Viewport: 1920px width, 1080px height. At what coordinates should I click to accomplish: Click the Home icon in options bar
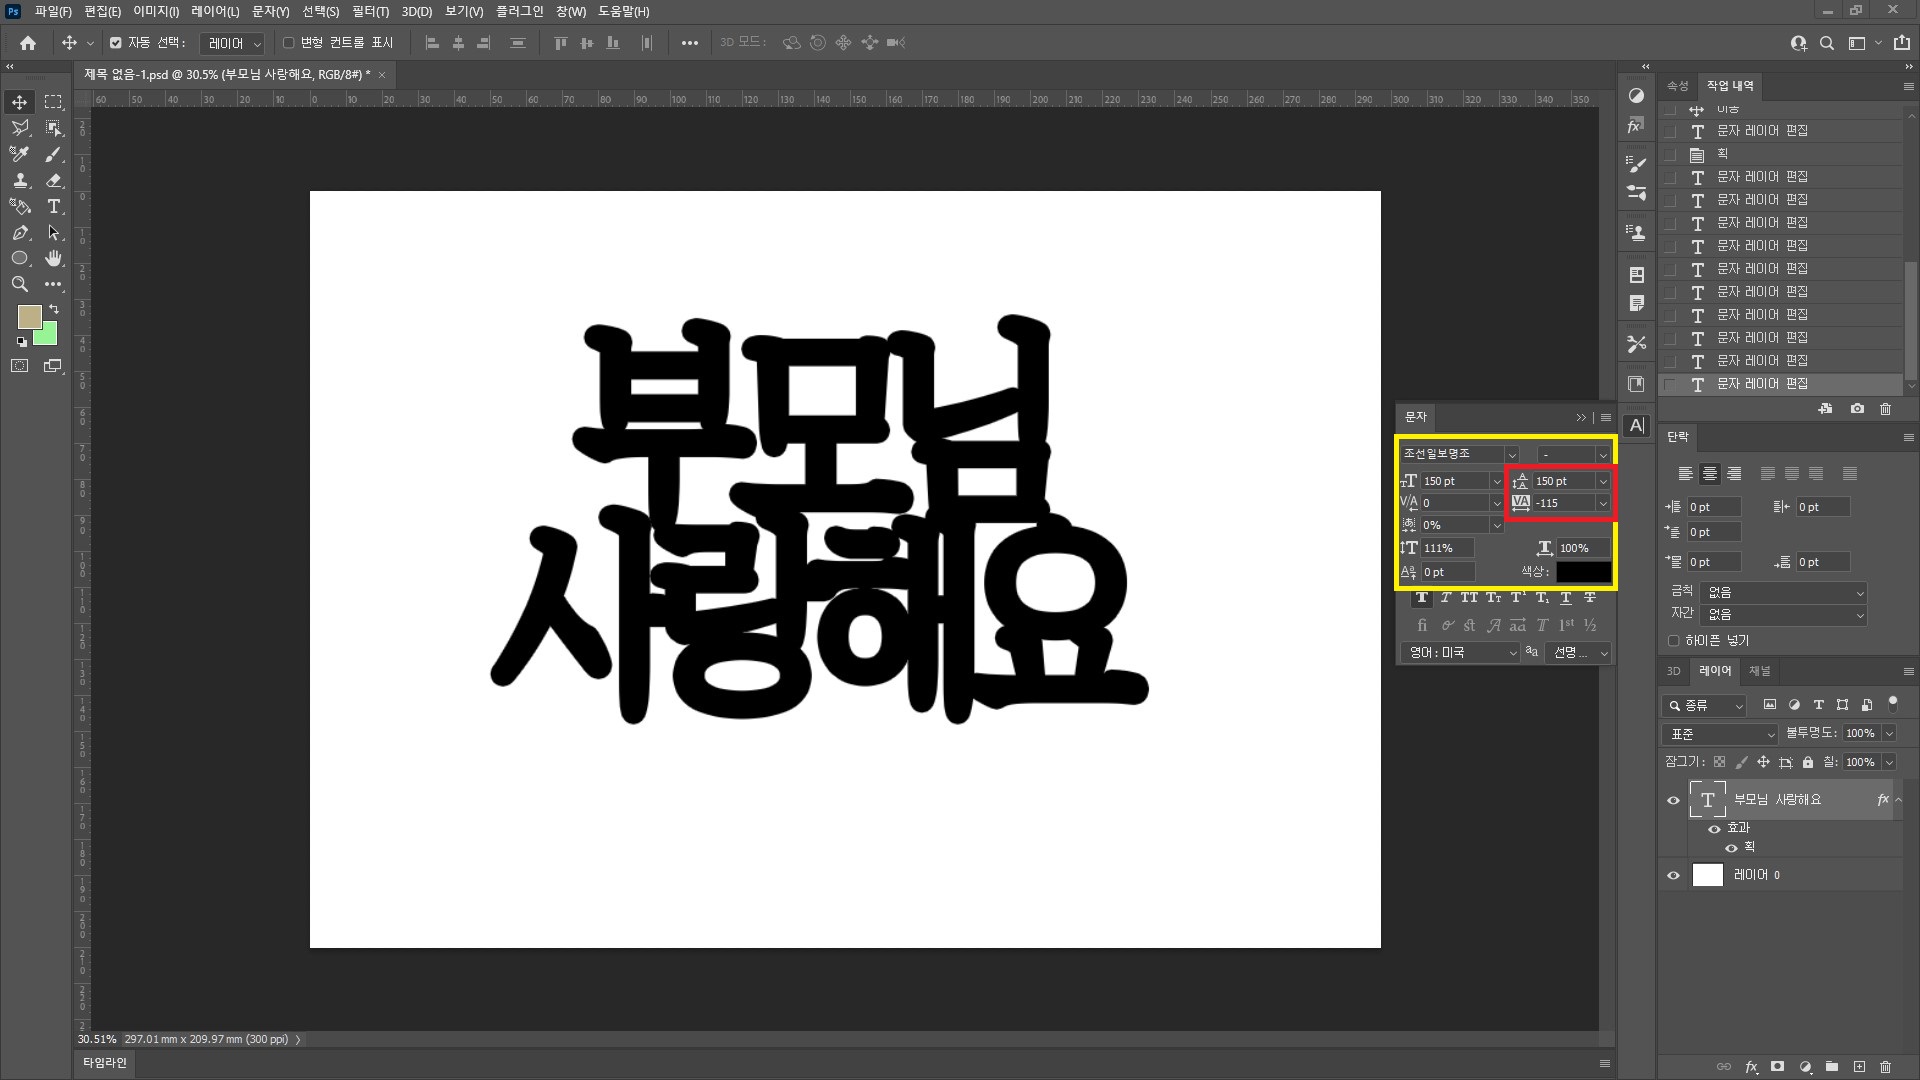(28, 43)
